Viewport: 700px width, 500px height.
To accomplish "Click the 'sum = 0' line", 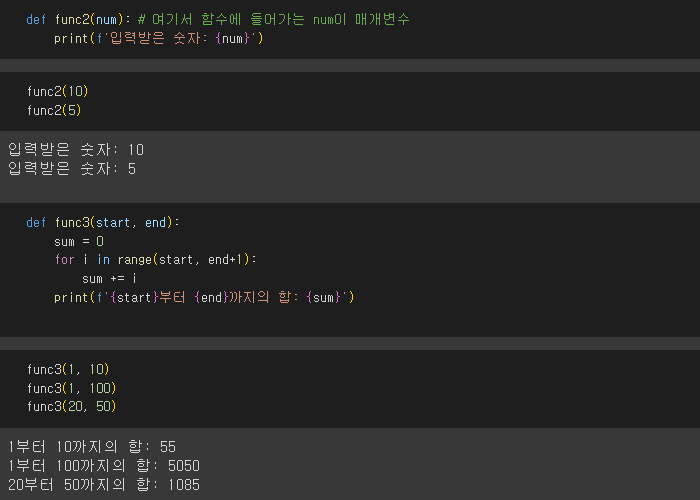I will pos(79,242).
